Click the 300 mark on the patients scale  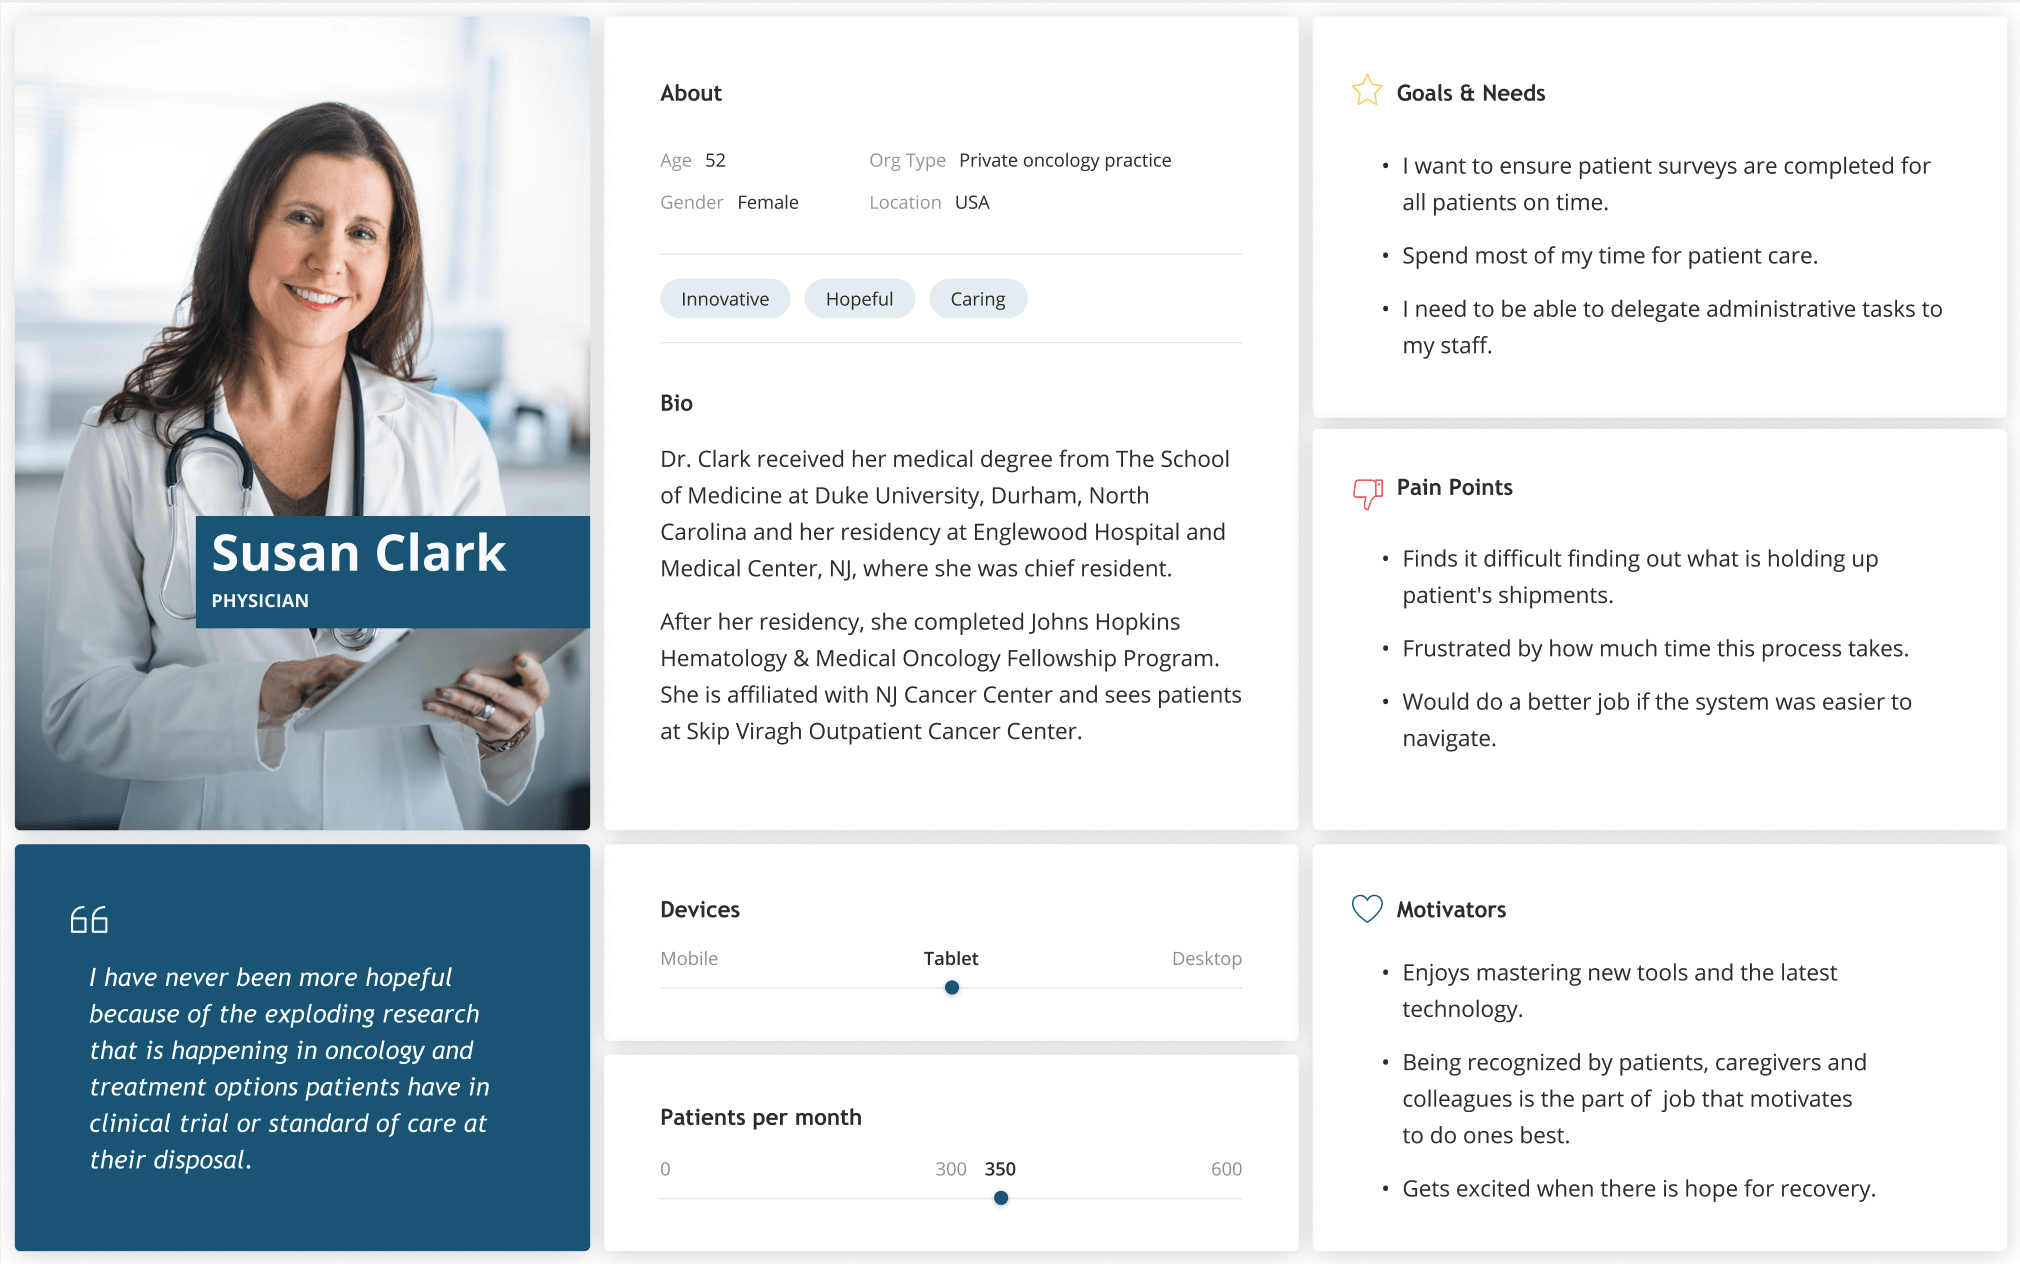951,1168
